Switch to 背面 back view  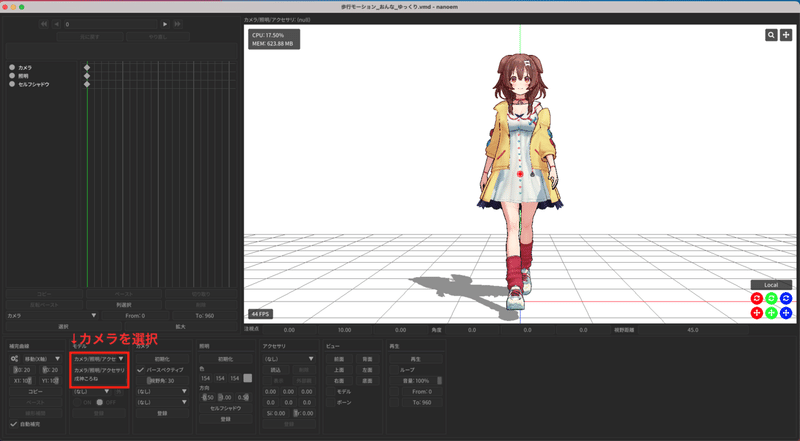(x=367, y=359)
